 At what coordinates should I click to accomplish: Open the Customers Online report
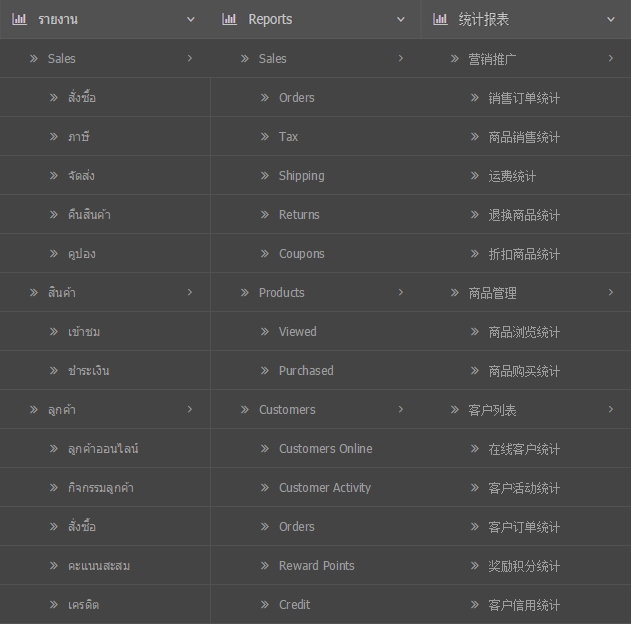point(325,449)
